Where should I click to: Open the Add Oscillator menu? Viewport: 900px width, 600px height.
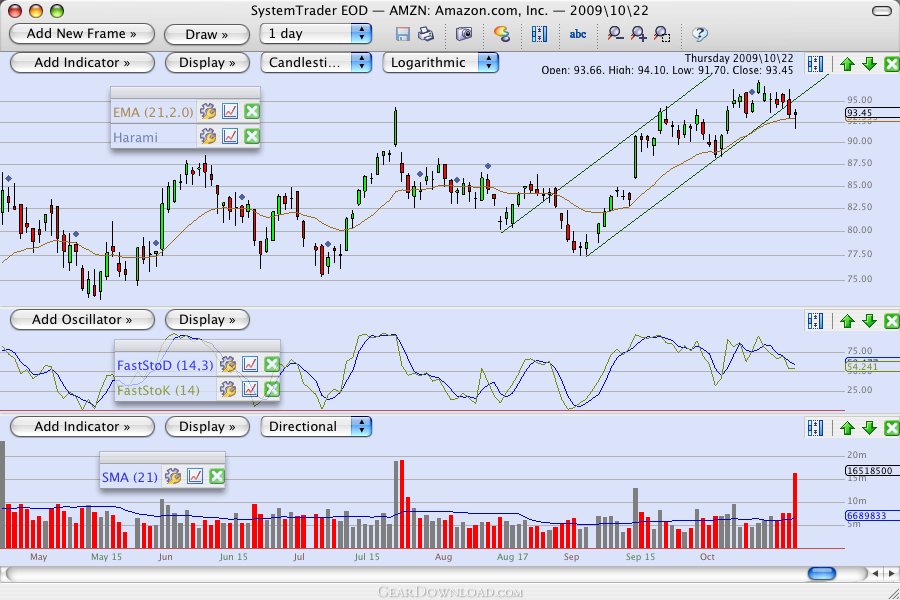coord(82,319)
